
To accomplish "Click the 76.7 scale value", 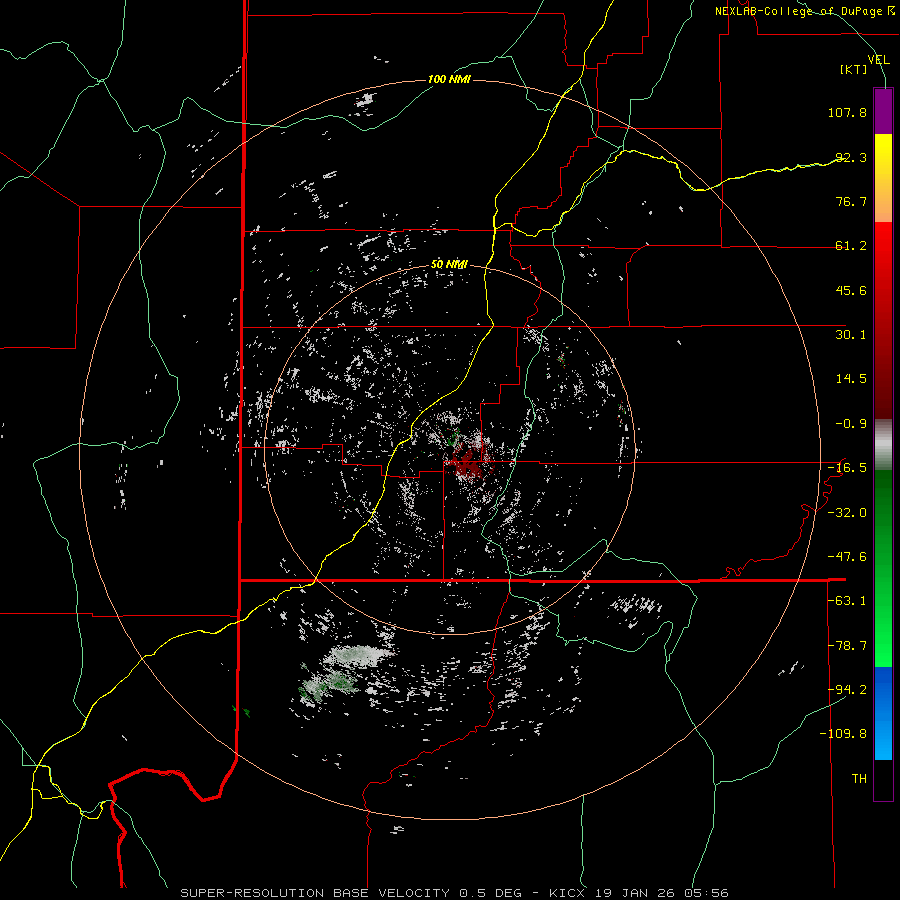I will [851, 201].
